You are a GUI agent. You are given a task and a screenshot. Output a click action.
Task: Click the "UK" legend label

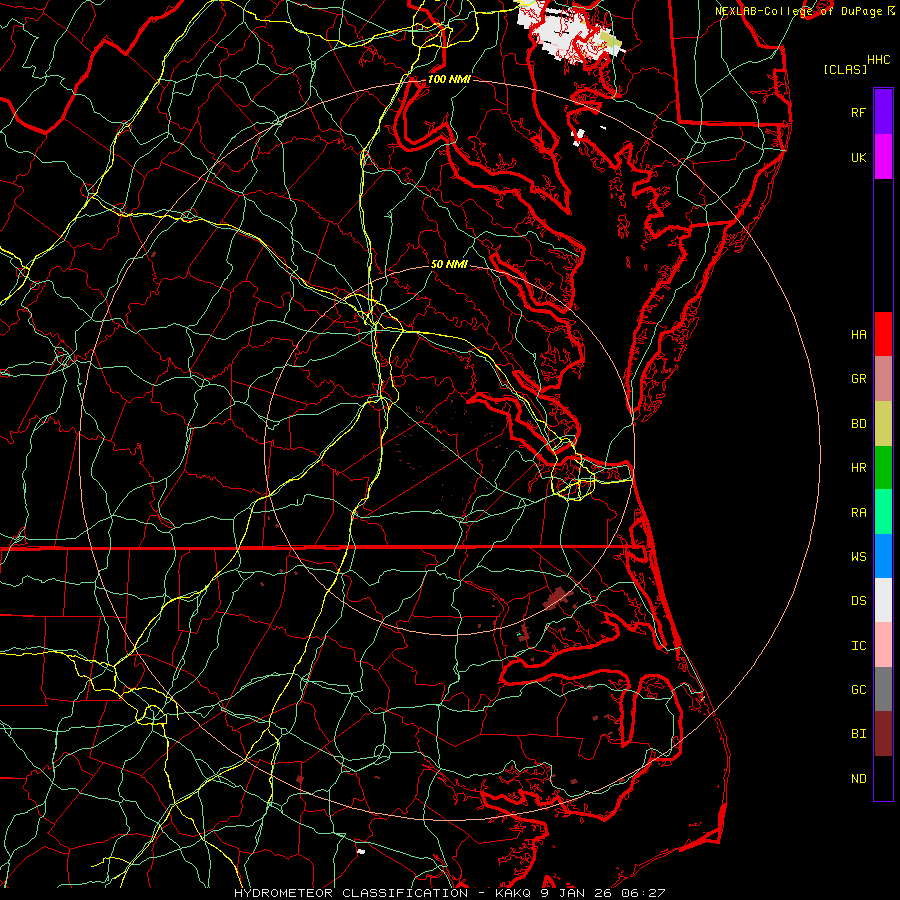pos(858,157)
